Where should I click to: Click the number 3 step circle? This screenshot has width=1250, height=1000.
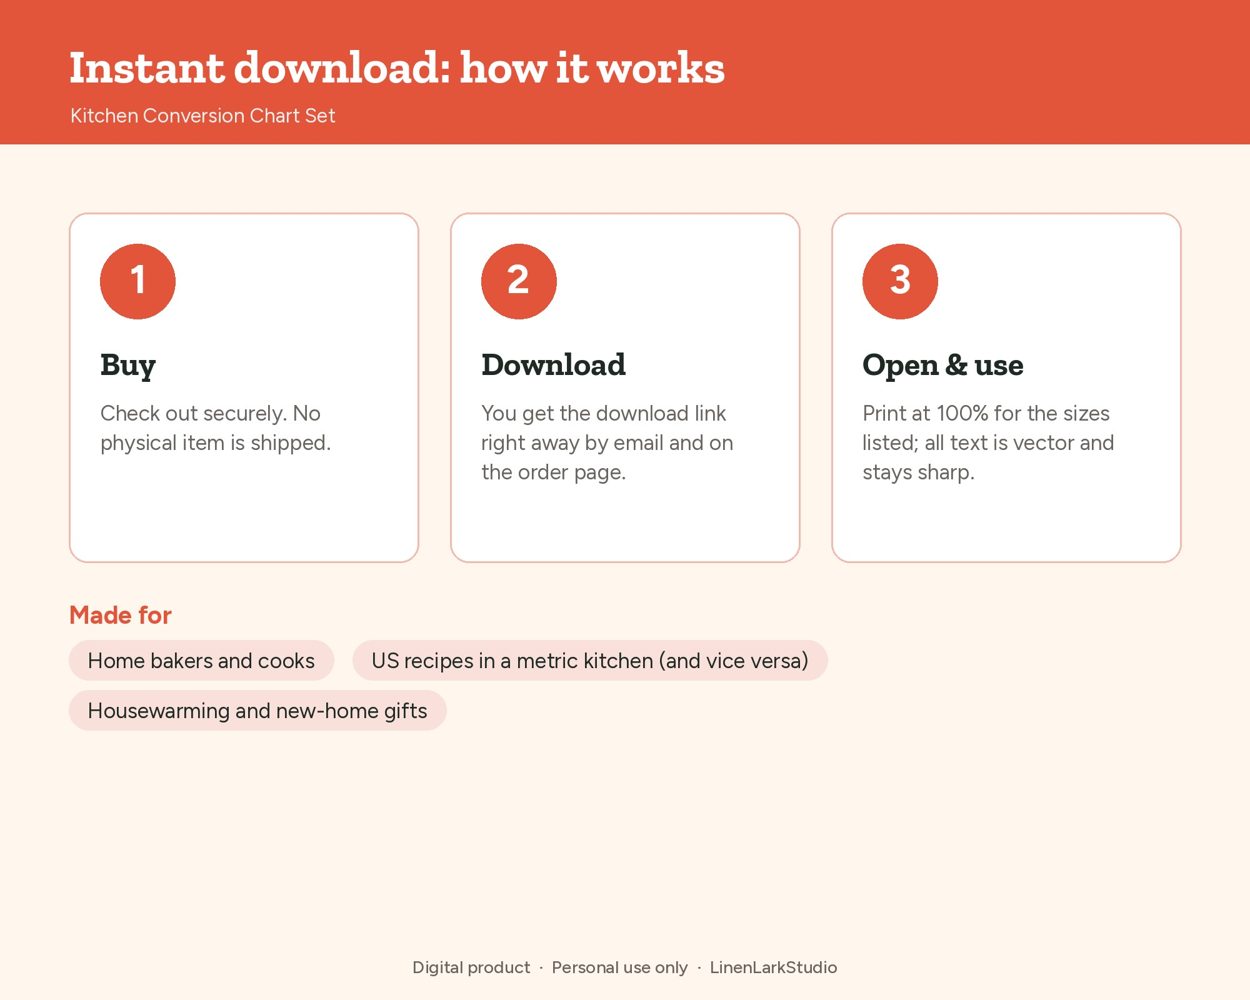900,281
